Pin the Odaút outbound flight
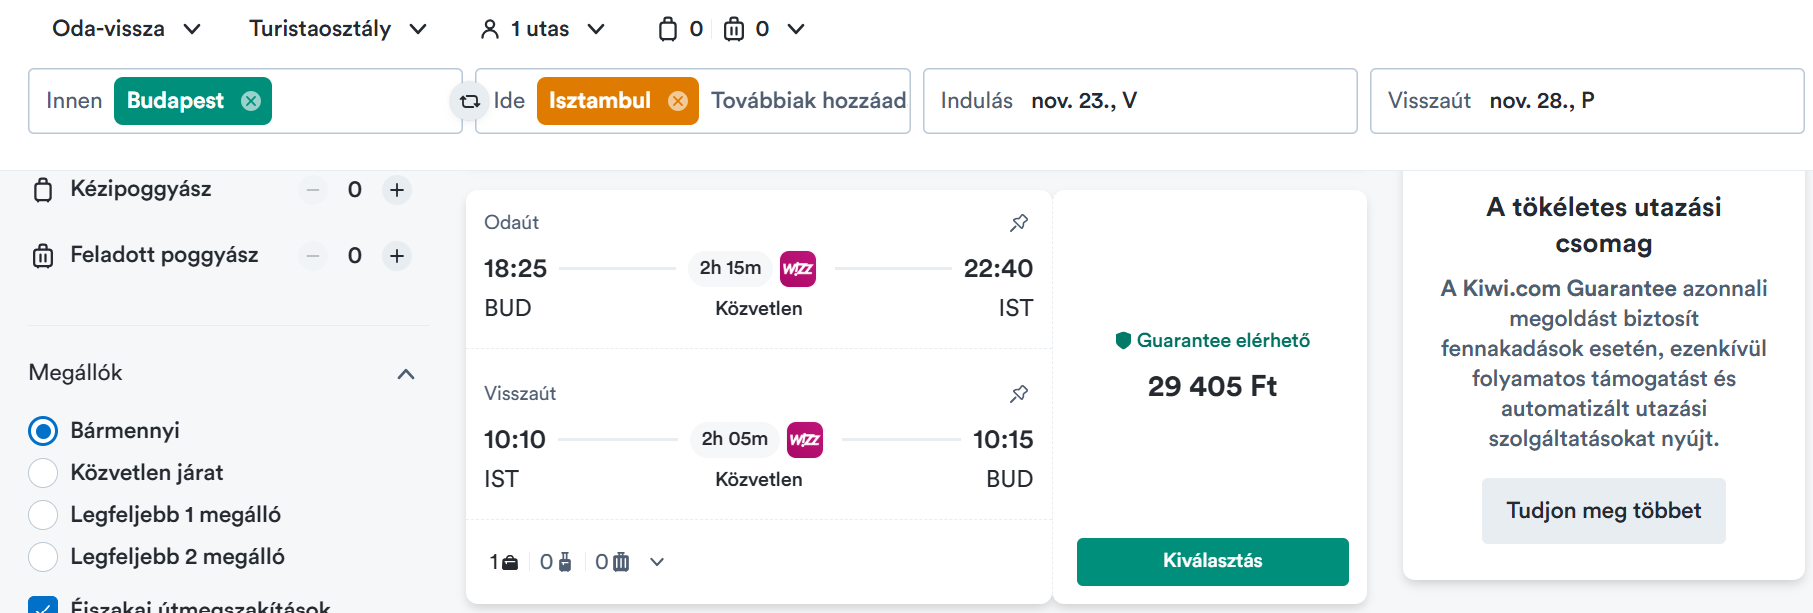The width and height of the screenshot is (1813, 613). point(1019,223)
